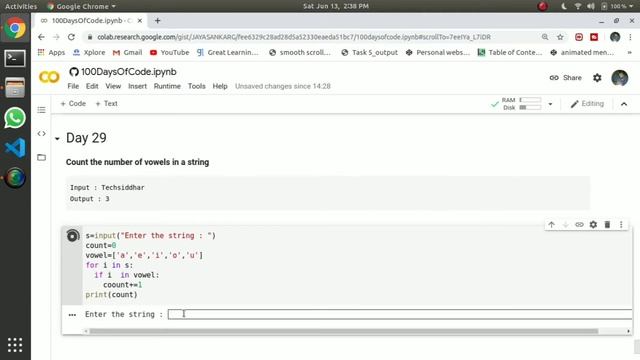Screen dimensions: 640x360
Task: Open the Task 5_output bookmark
Action: tap(369, 52)
